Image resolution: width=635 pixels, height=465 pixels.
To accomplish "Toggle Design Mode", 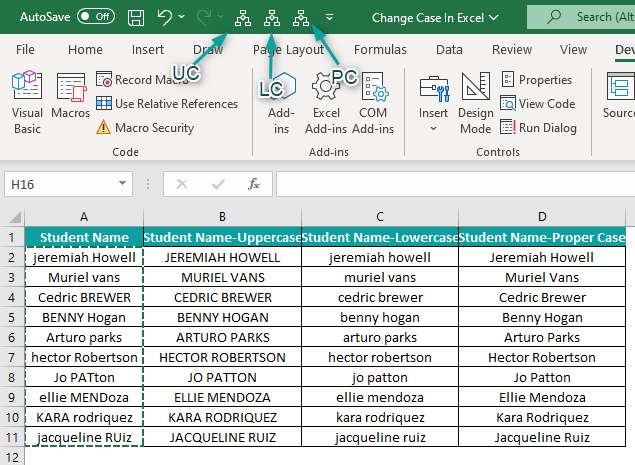I will point(475,102).
